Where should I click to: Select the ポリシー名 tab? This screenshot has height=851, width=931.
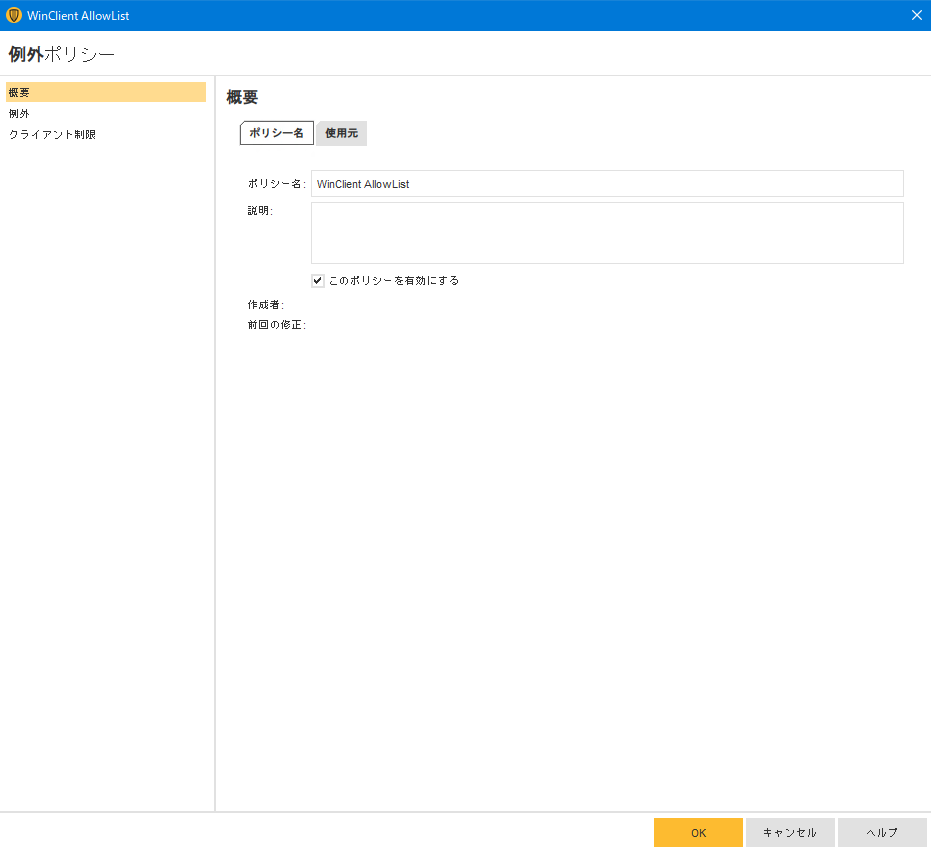click(276, 133)
